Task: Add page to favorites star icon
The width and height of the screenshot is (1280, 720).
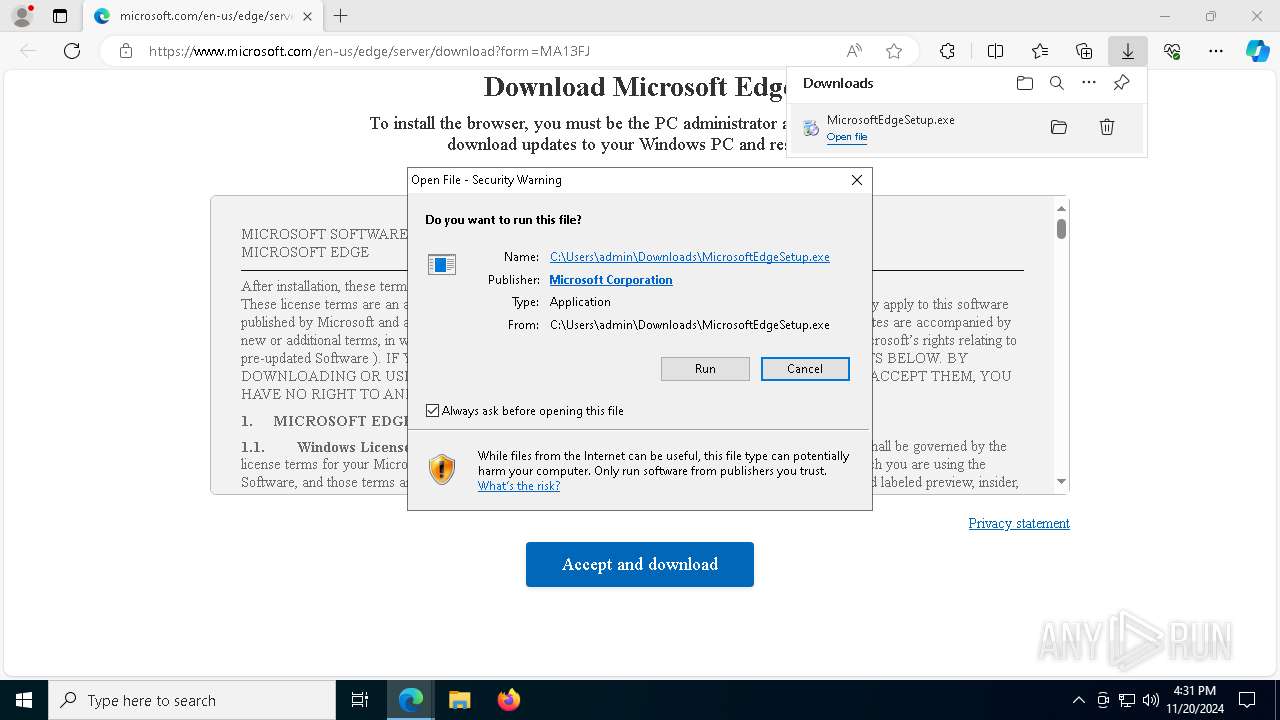Action: point(894,51)
